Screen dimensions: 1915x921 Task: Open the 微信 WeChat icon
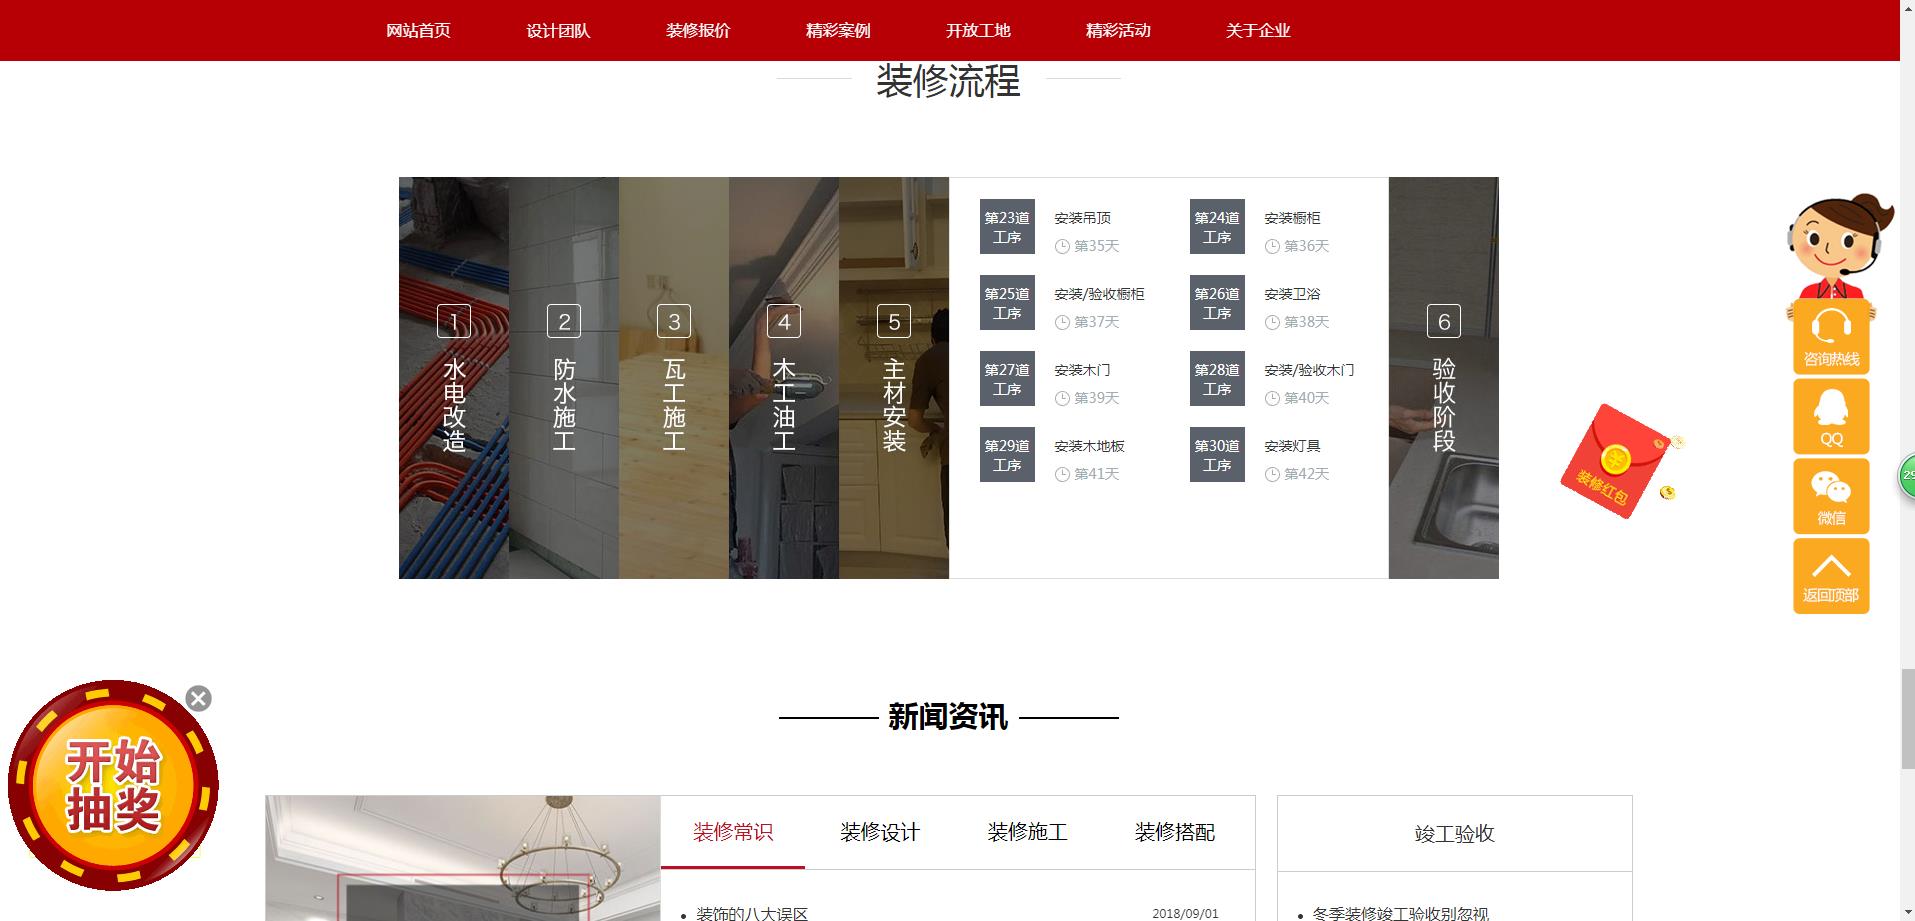point(1830,496)
